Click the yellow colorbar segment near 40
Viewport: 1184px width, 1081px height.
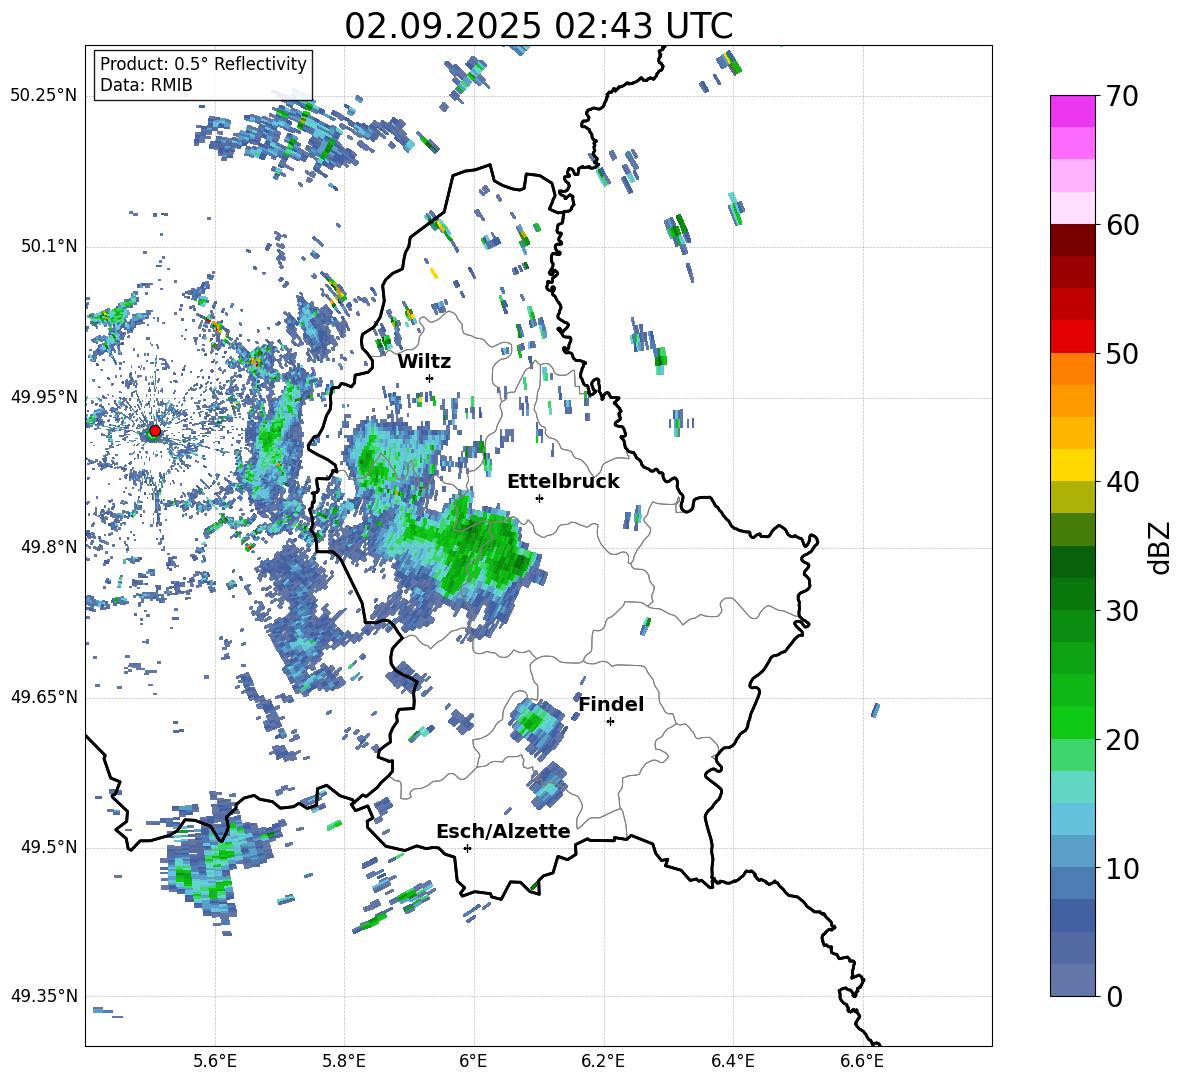pyautogui.click(x=1072, y=465)
